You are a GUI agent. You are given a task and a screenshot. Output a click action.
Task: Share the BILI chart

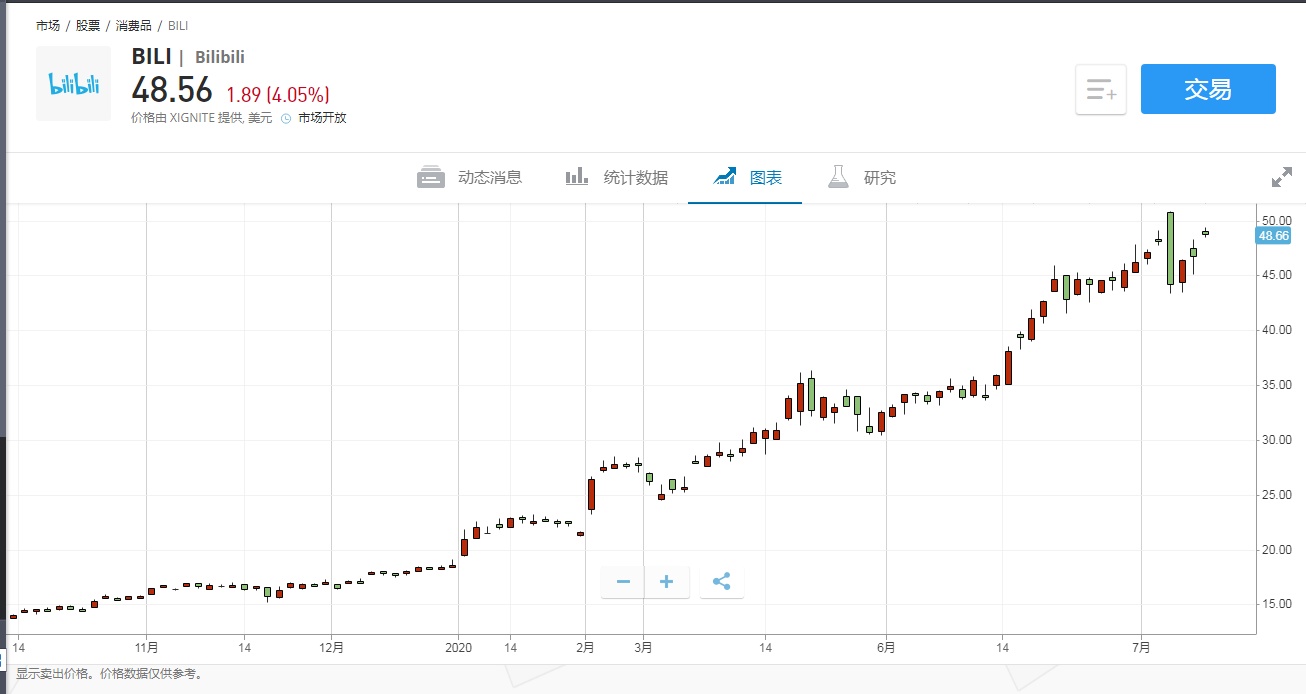tap(722, 581)
